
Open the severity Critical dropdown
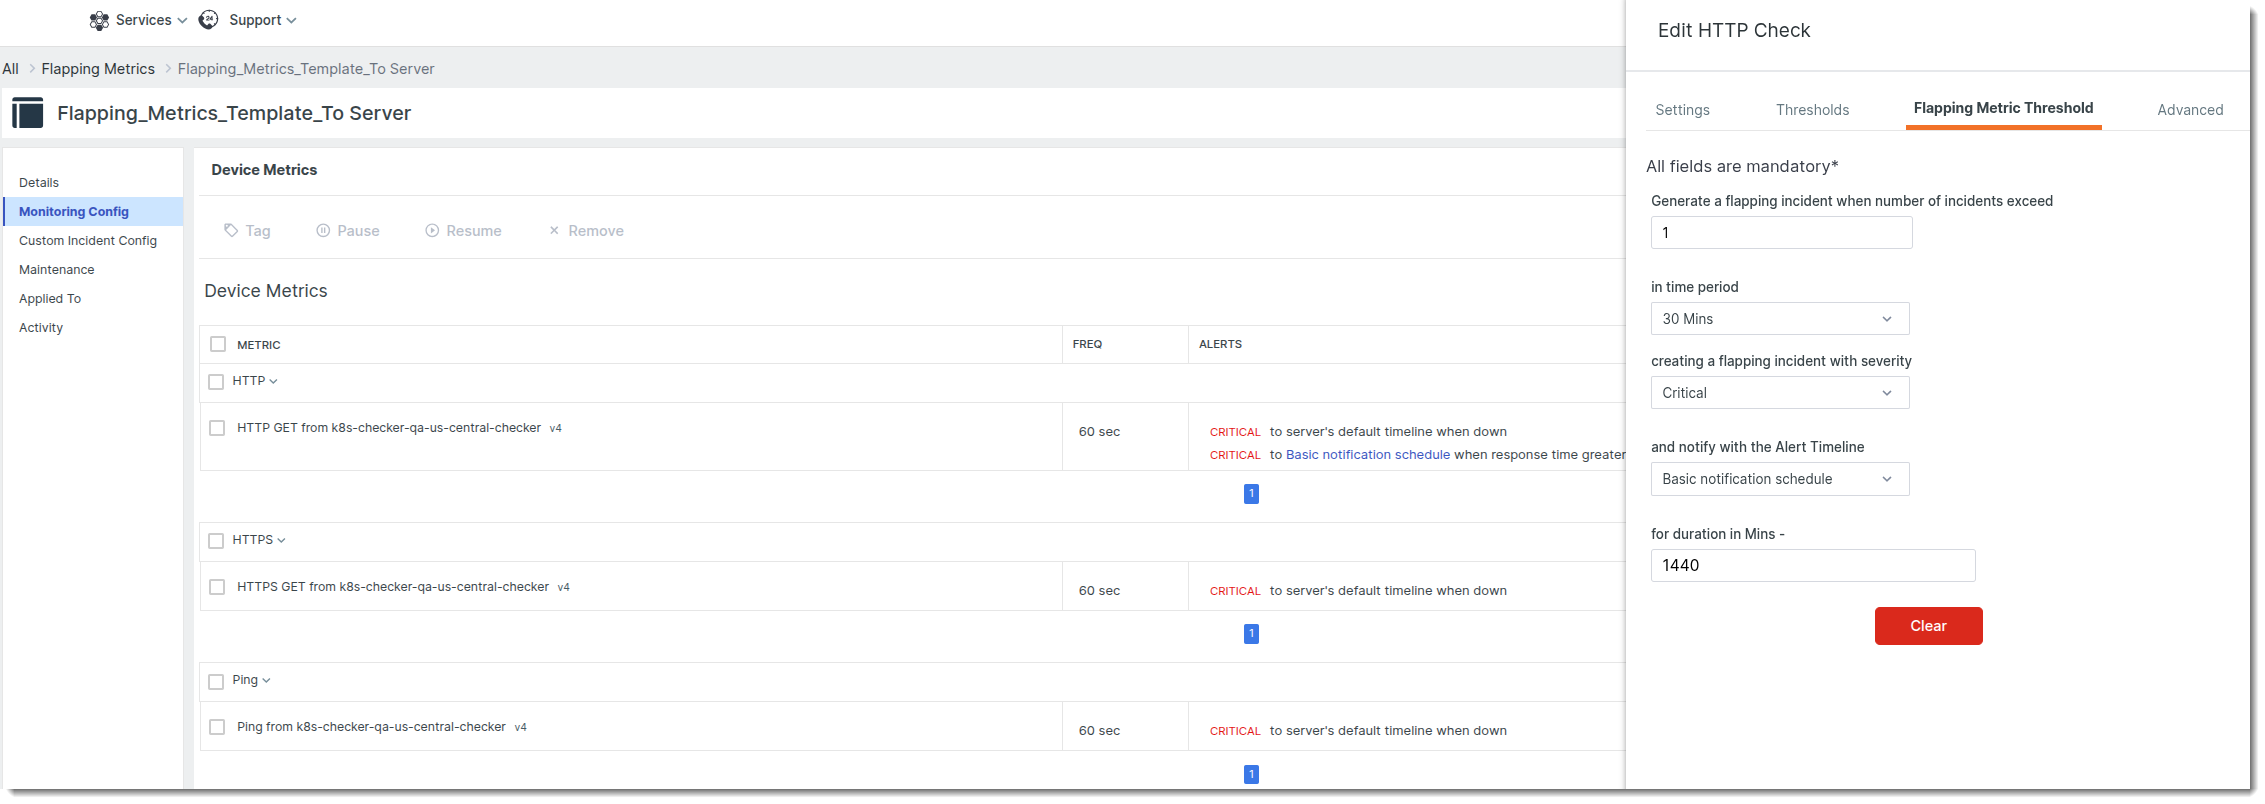coord(1779,393)
